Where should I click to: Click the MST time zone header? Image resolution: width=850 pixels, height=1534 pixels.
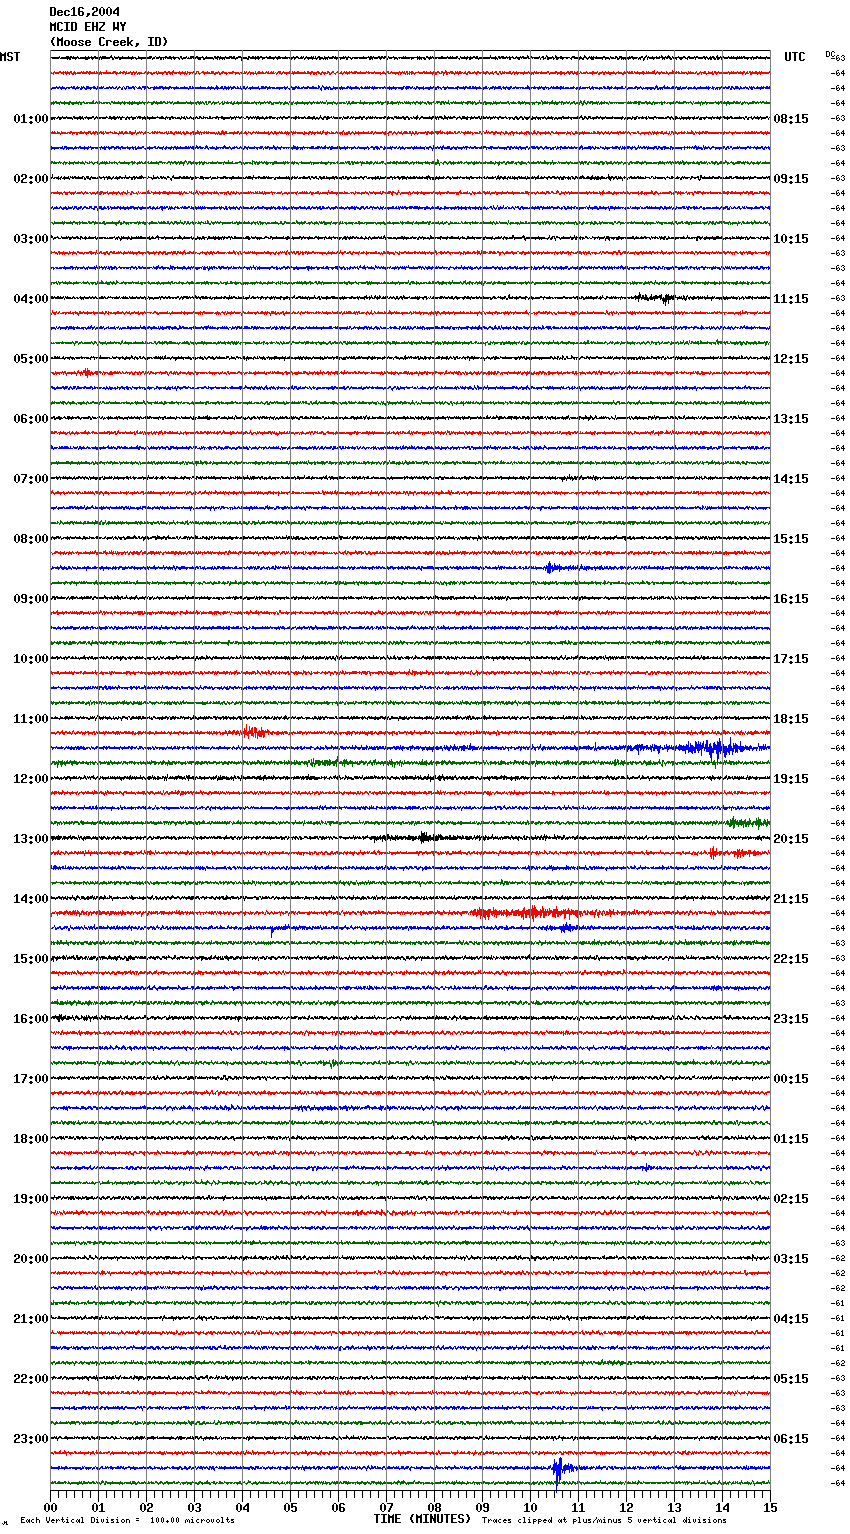coord(10,57)
